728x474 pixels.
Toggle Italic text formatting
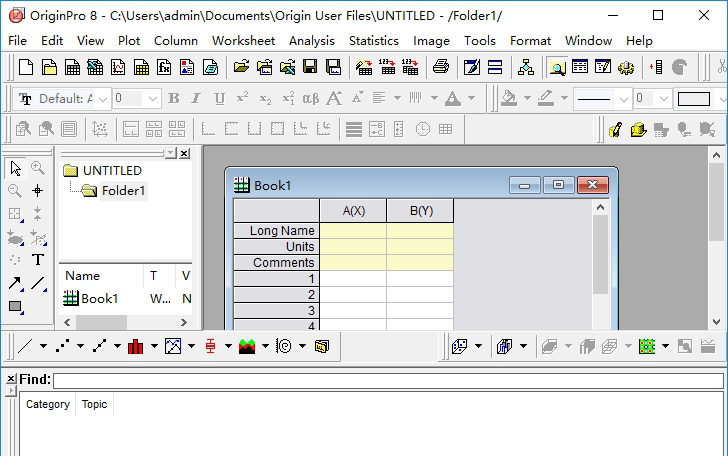pyautogui.click(x=196, y=98)
